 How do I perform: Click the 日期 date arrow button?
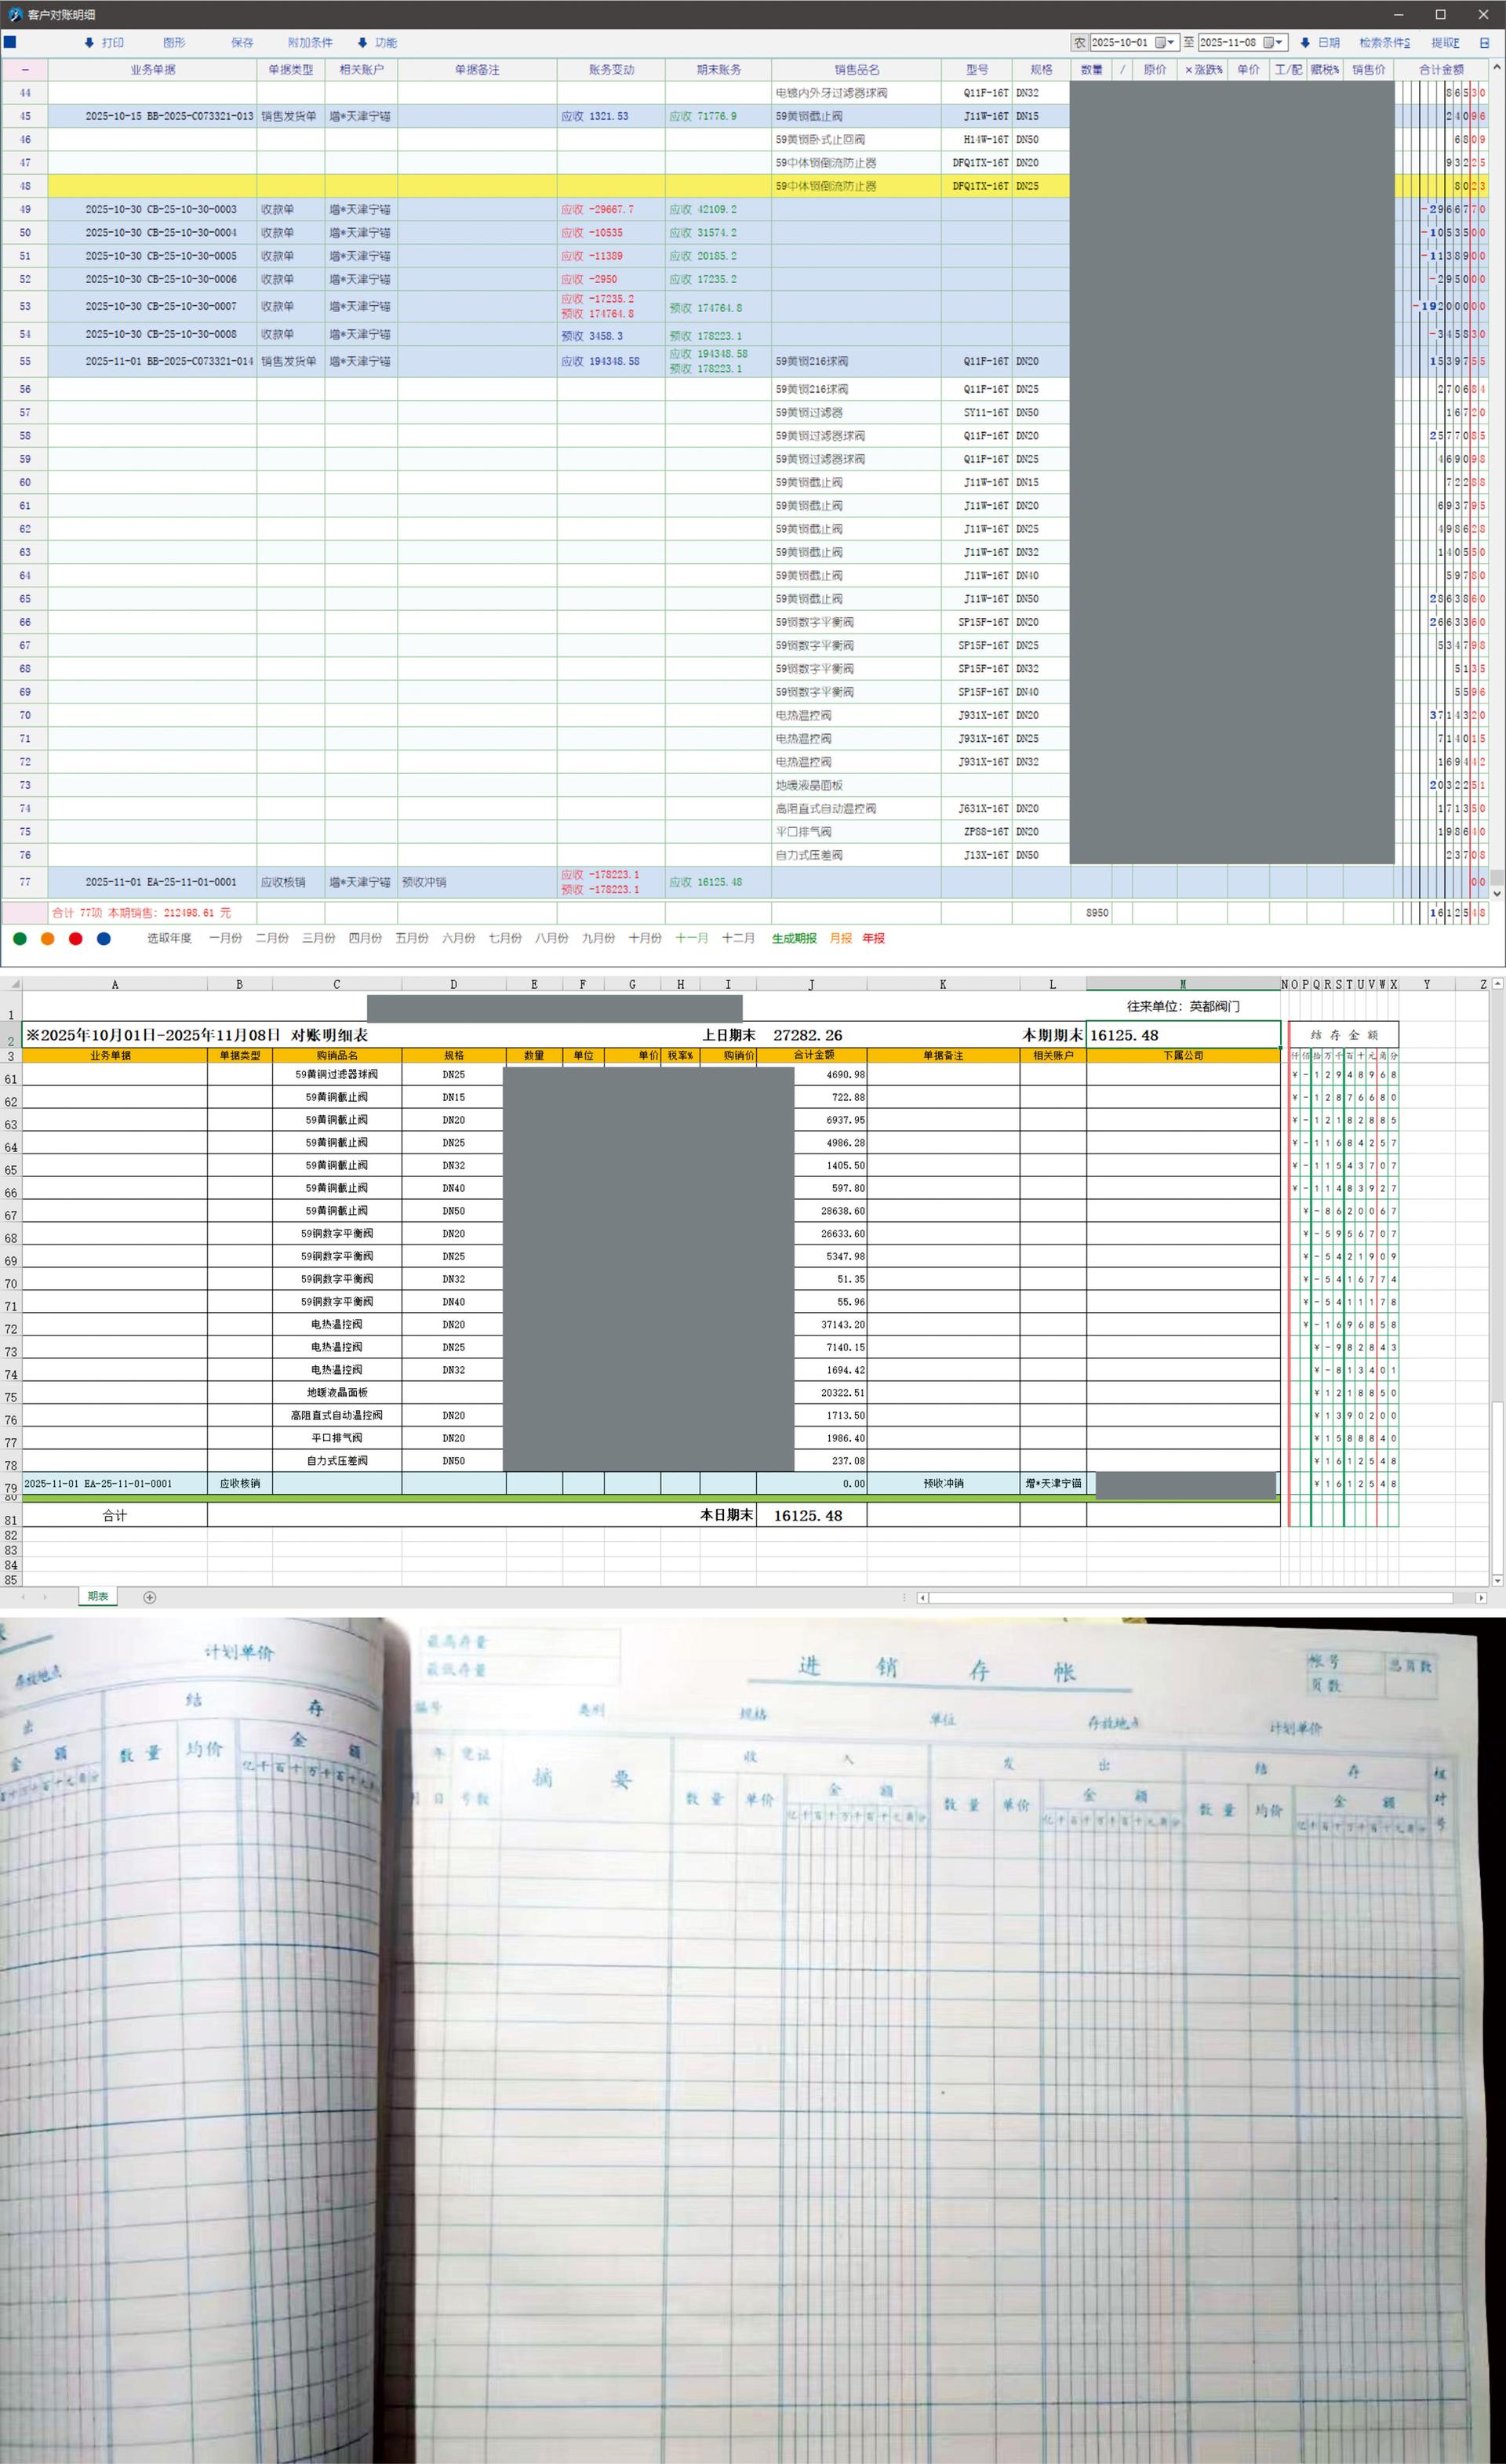(x=1319, y=43)
